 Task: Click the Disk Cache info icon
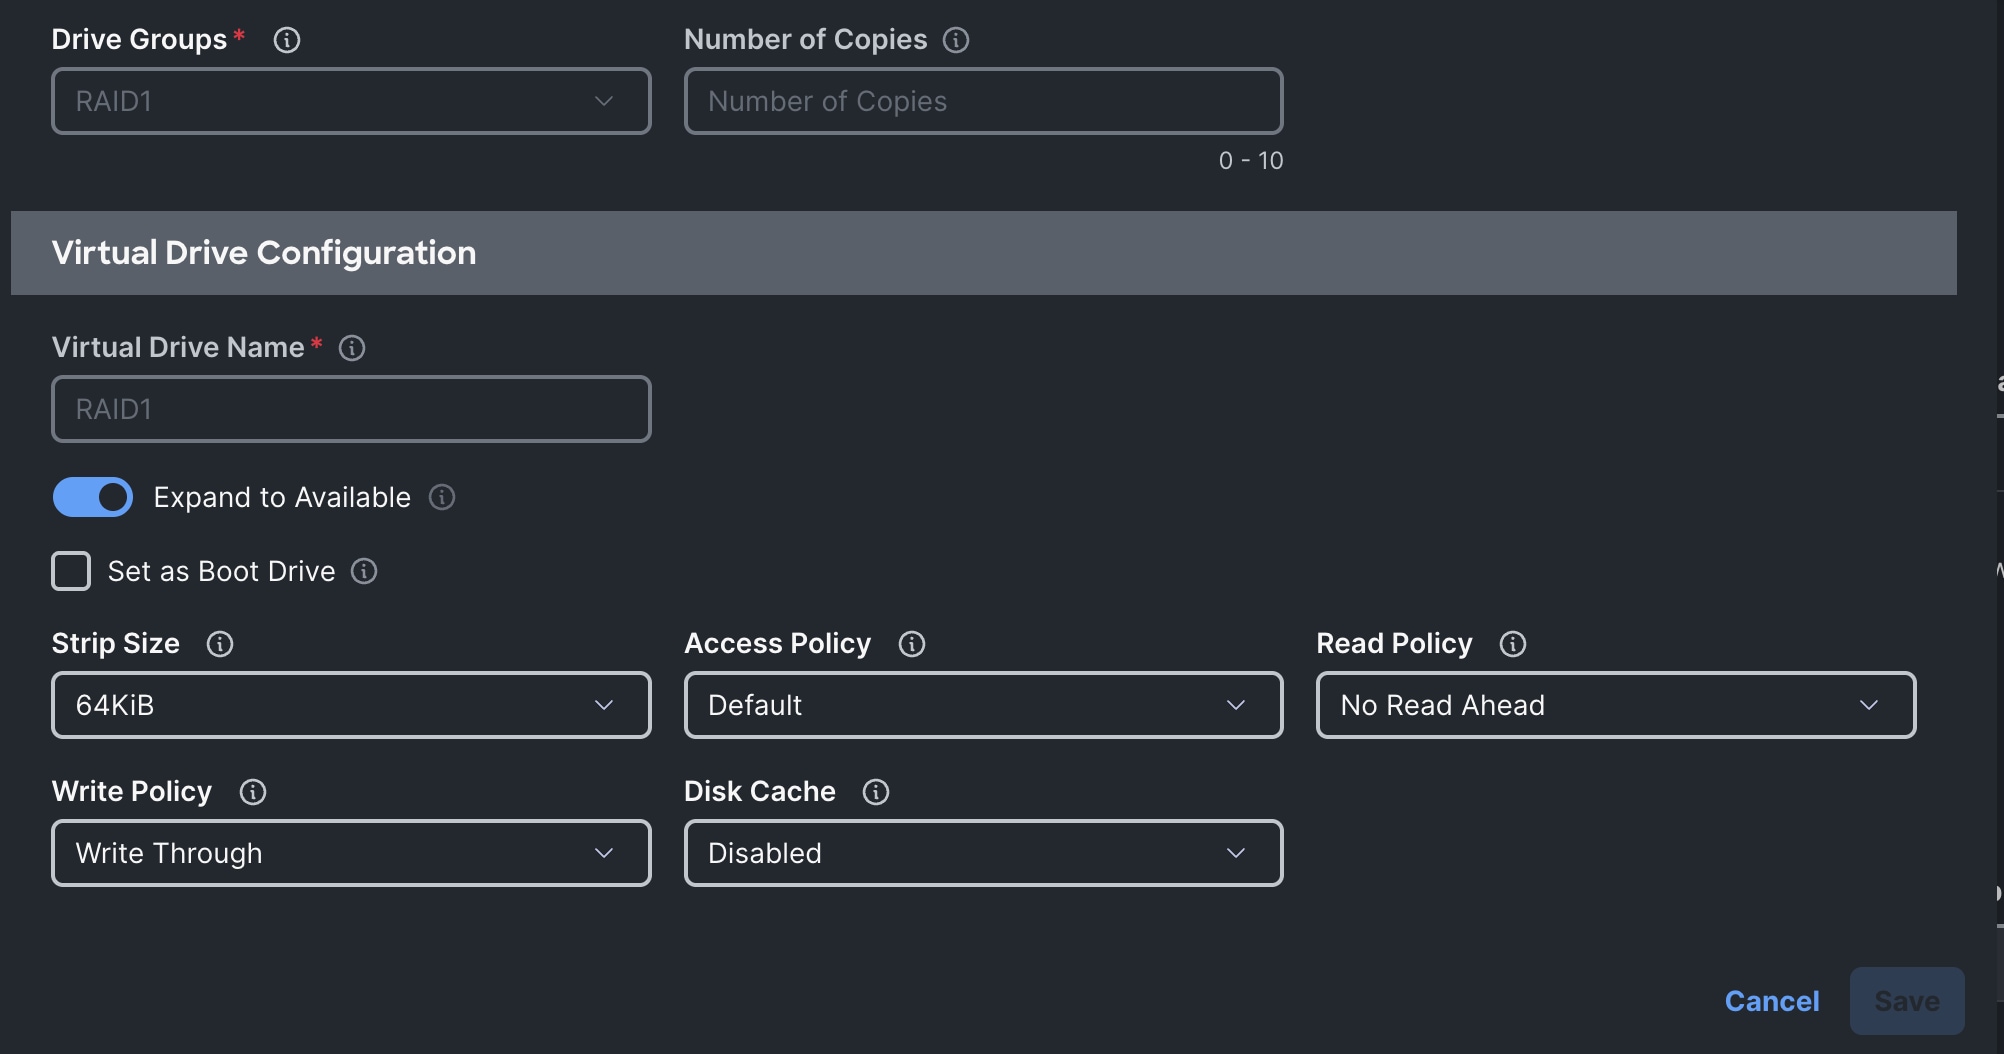[876, 792]
